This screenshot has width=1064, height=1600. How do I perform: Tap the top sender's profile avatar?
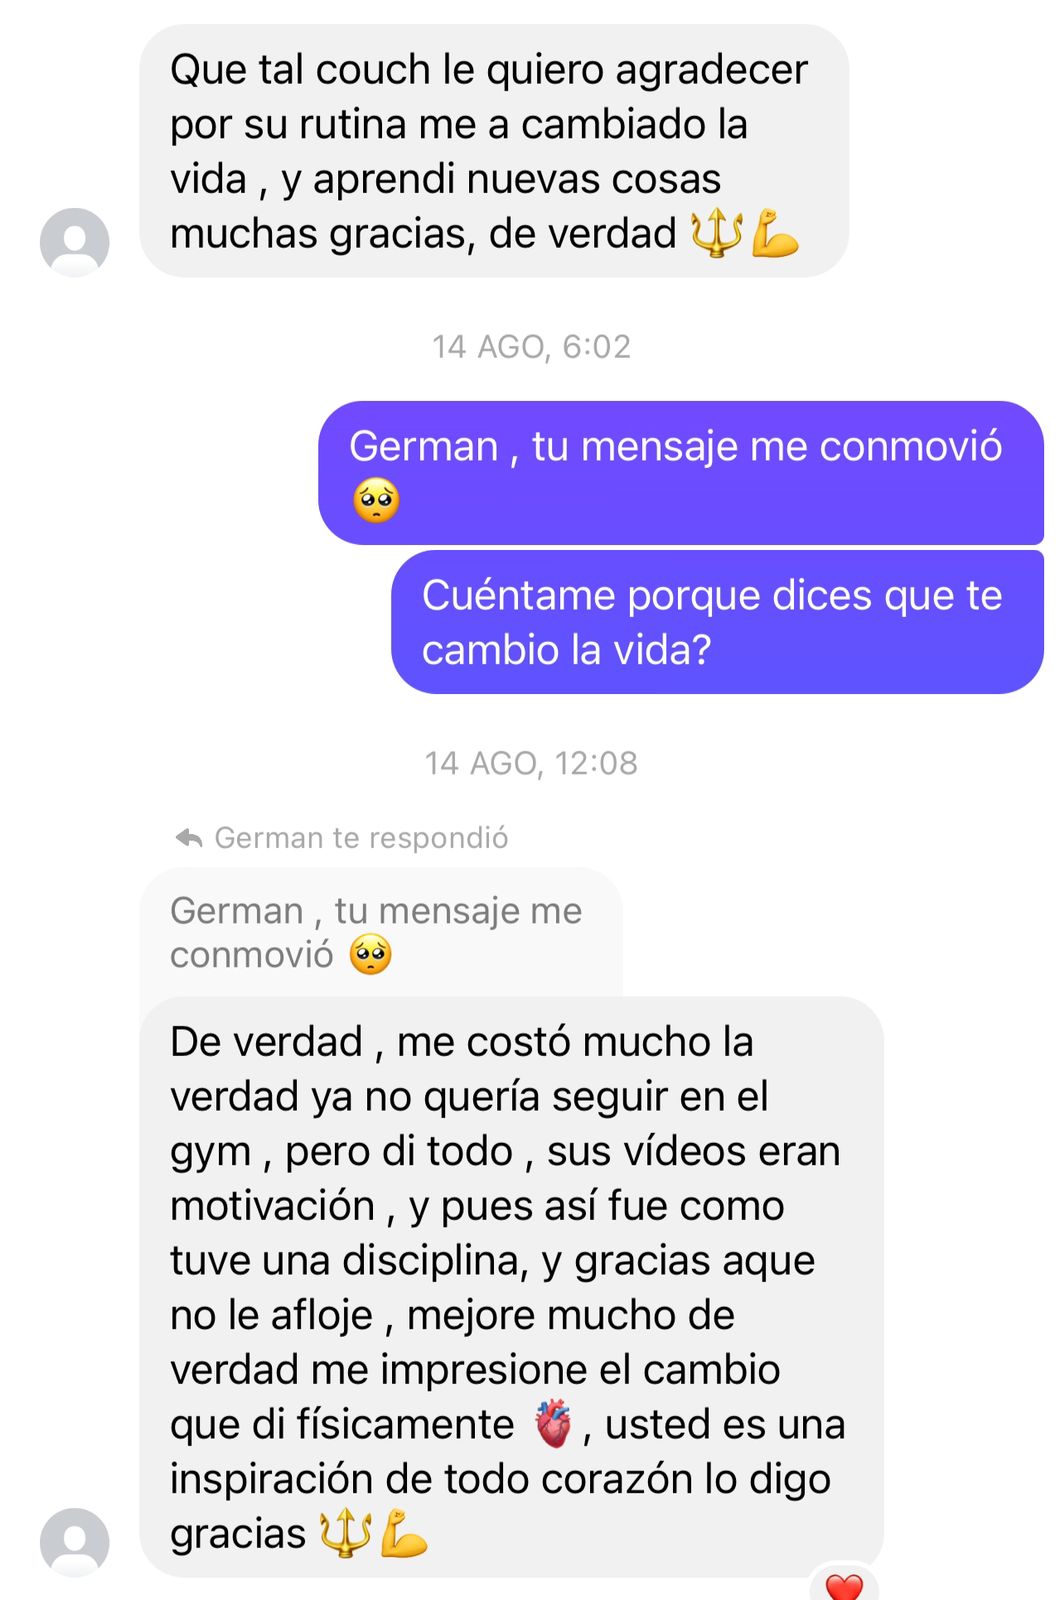[74, 242]
